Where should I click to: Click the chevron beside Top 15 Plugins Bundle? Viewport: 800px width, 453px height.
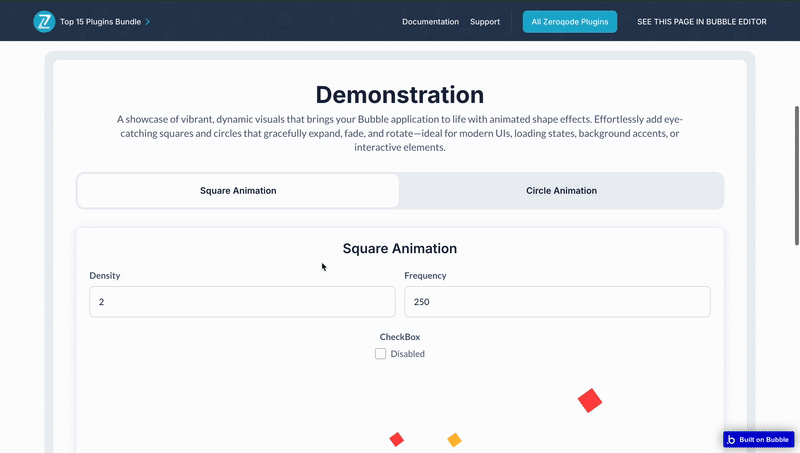(x=148, y=21)
